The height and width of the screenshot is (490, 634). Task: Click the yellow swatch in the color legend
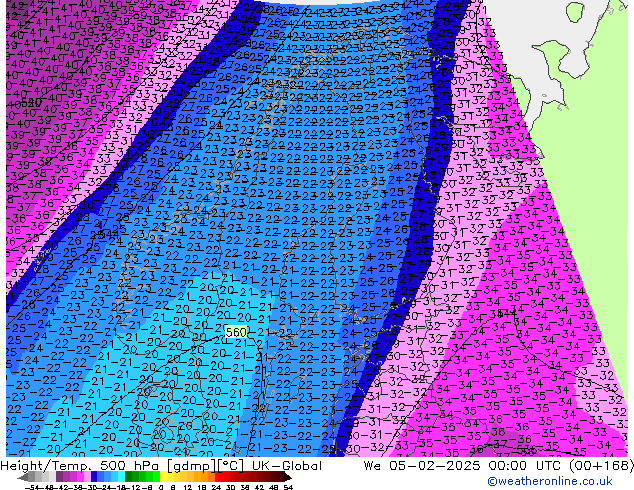163,477
